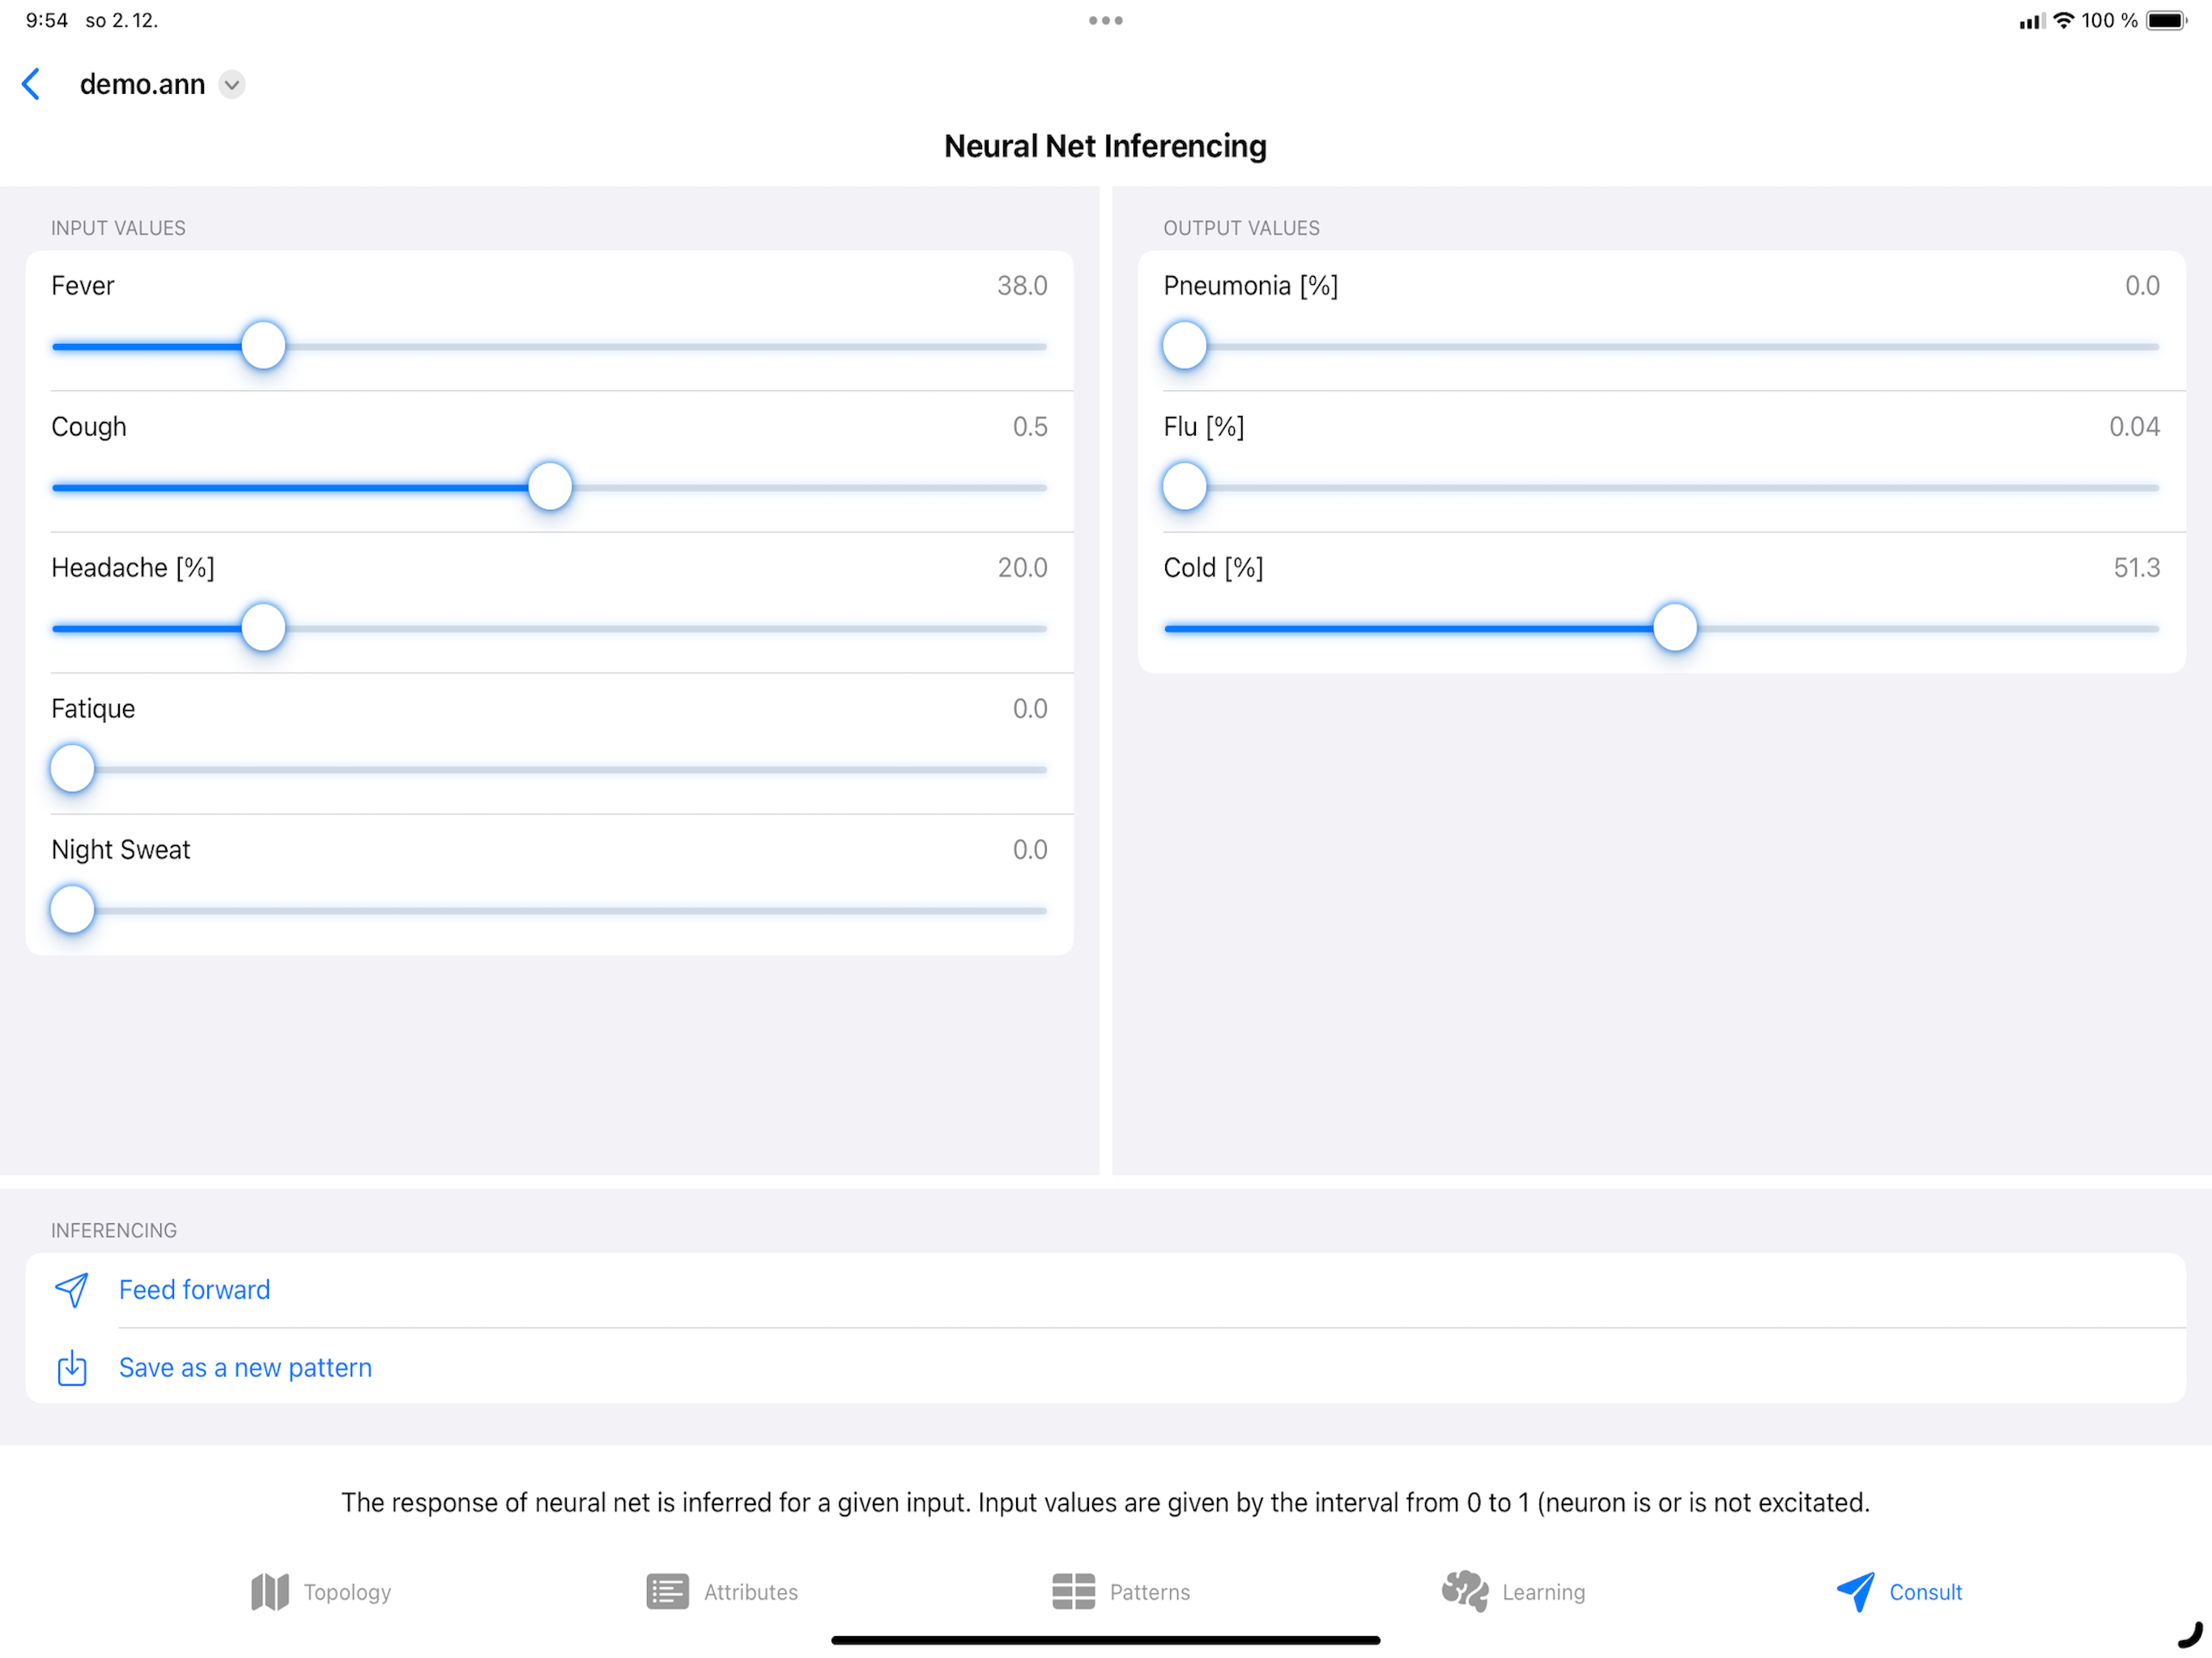Tap the Patterns grid icon
The width and height of the screenshot is (2212, 1658).
1073,1591
